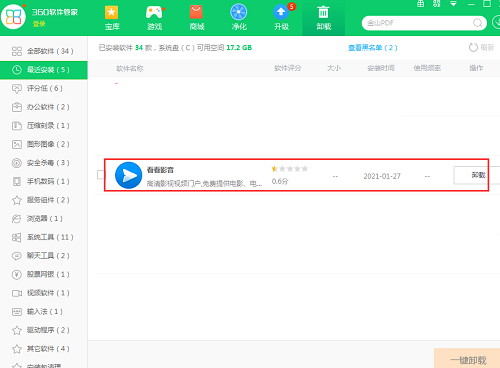Click the 看看影音 blue play icon
500x368 pixels.
coord(128,175)
